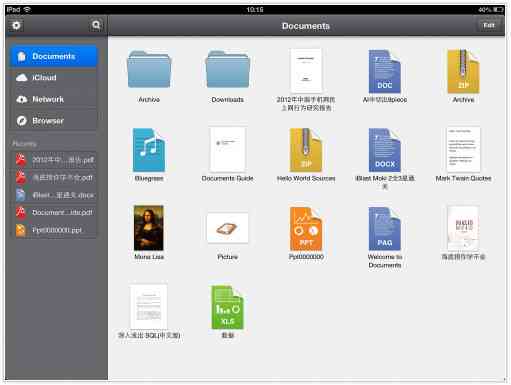511x385 pixels.
Task: Open the Archive folder icon
Action: 149,69
